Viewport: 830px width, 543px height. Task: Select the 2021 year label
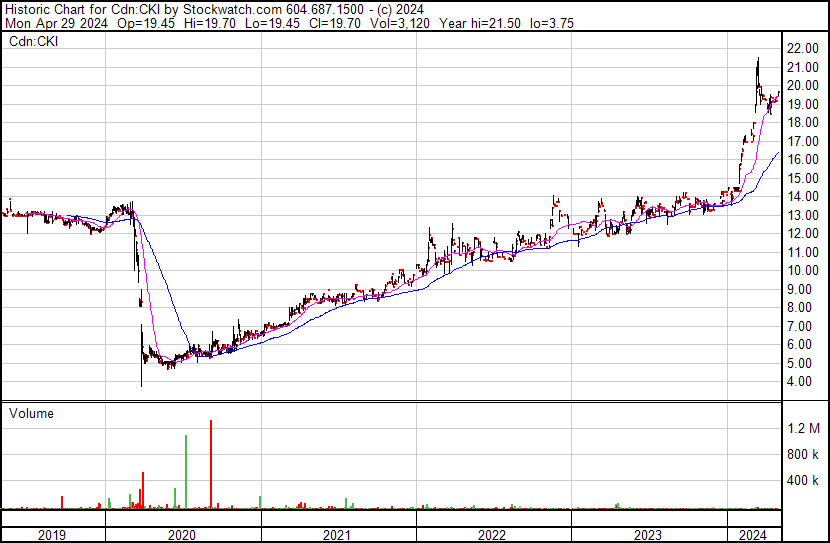337,535
